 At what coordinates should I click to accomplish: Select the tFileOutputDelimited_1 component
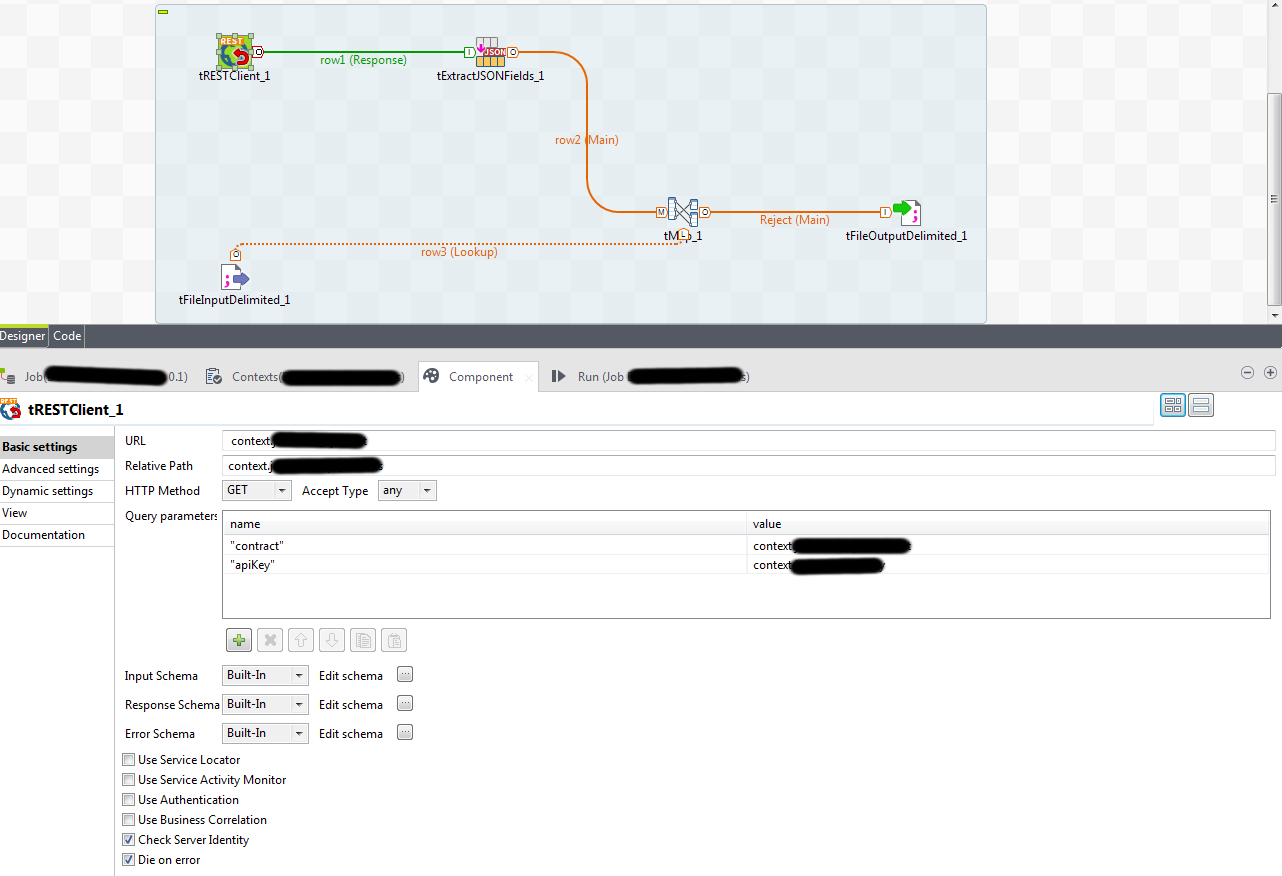coord(906,212)
